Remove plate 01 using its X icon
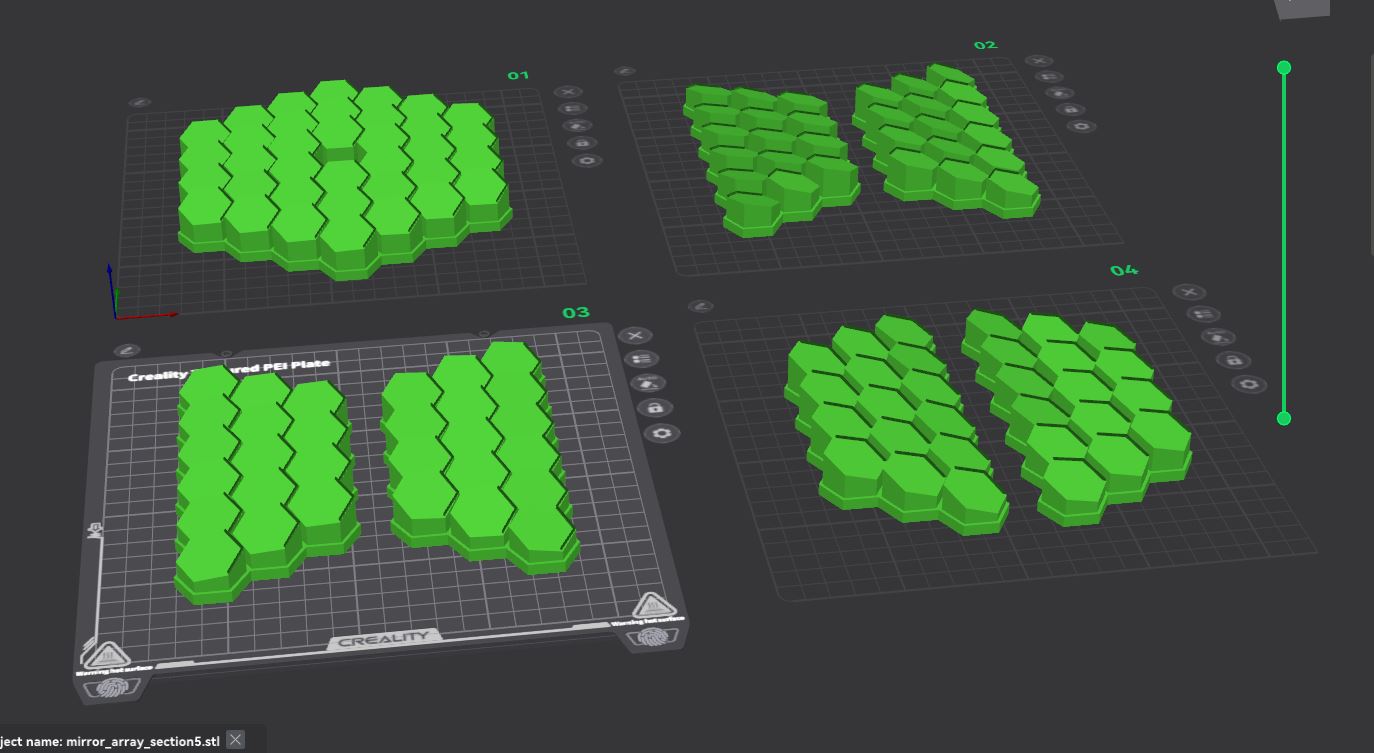 point(568,92)
